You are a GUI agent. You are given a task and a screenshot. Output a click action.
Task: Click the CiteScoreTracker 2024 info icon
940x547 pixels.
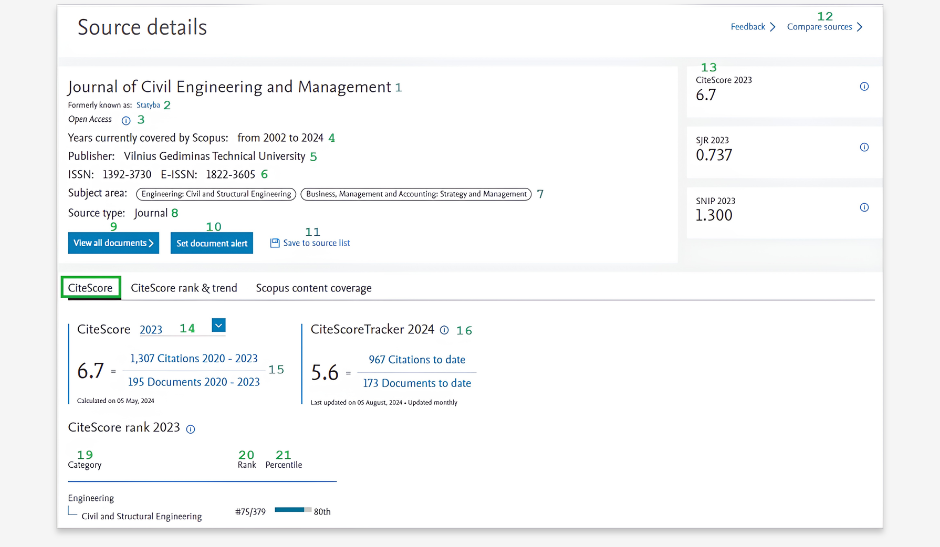[x=444, y=330]
